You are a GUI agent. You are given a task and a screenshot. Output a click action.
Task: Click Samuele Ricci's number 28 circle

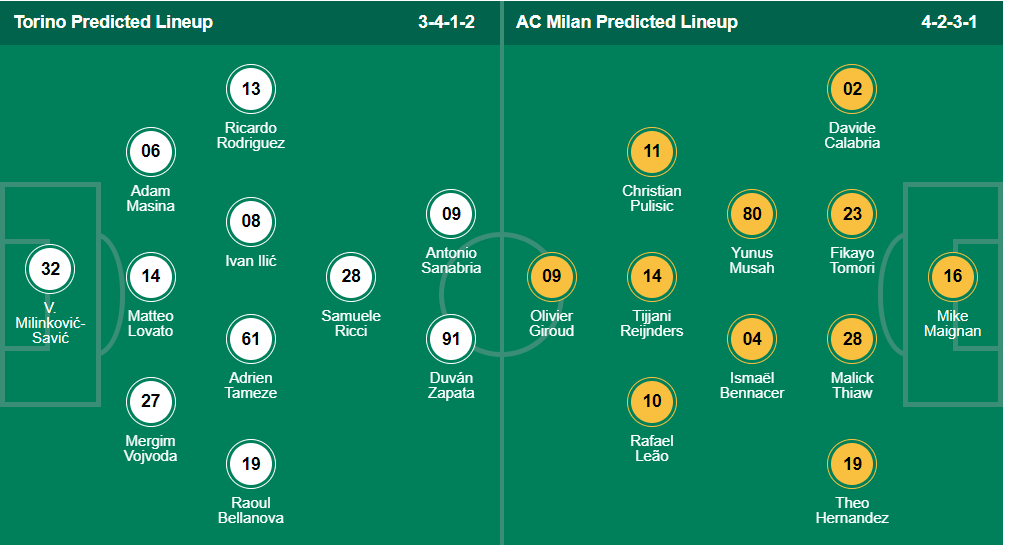351,276
